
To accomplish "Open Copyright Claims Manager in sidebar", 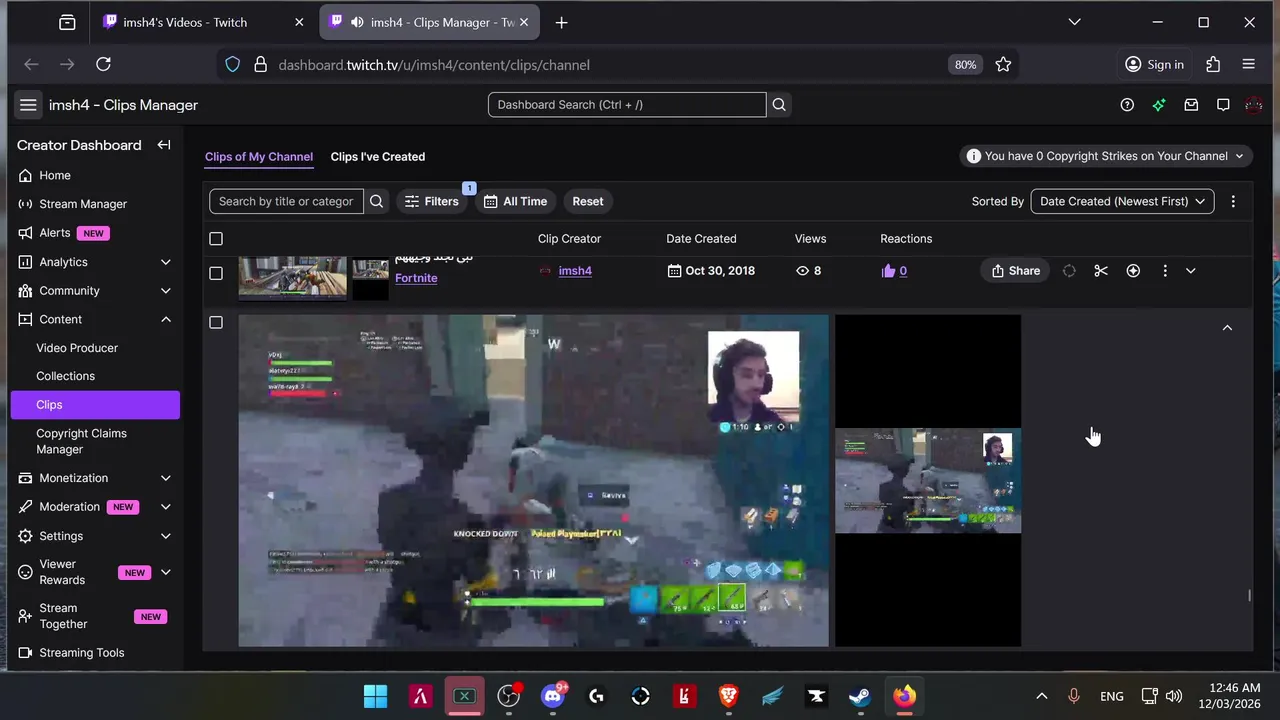I will click(81, 441).
